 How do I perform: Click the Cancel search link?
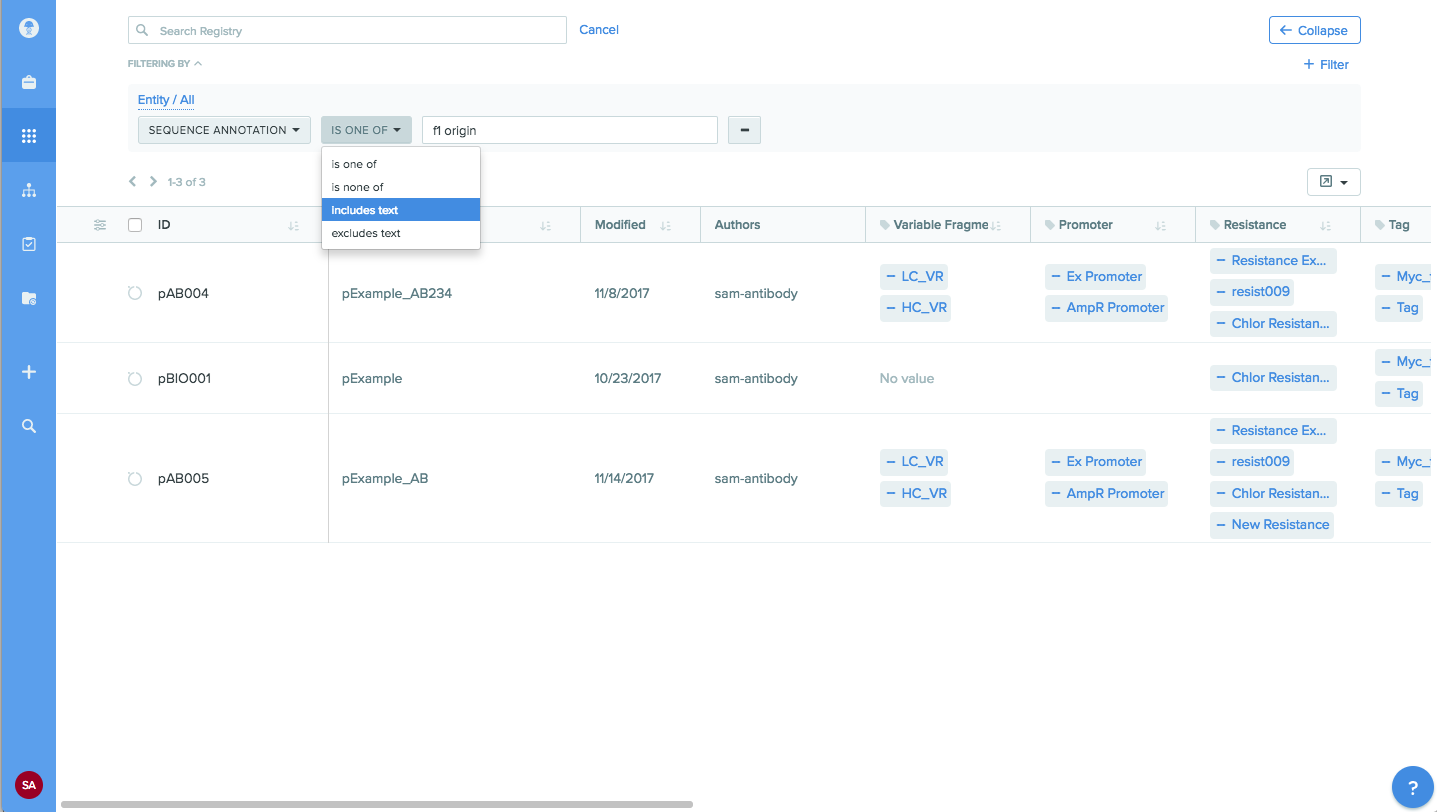(x=599, y=30)
